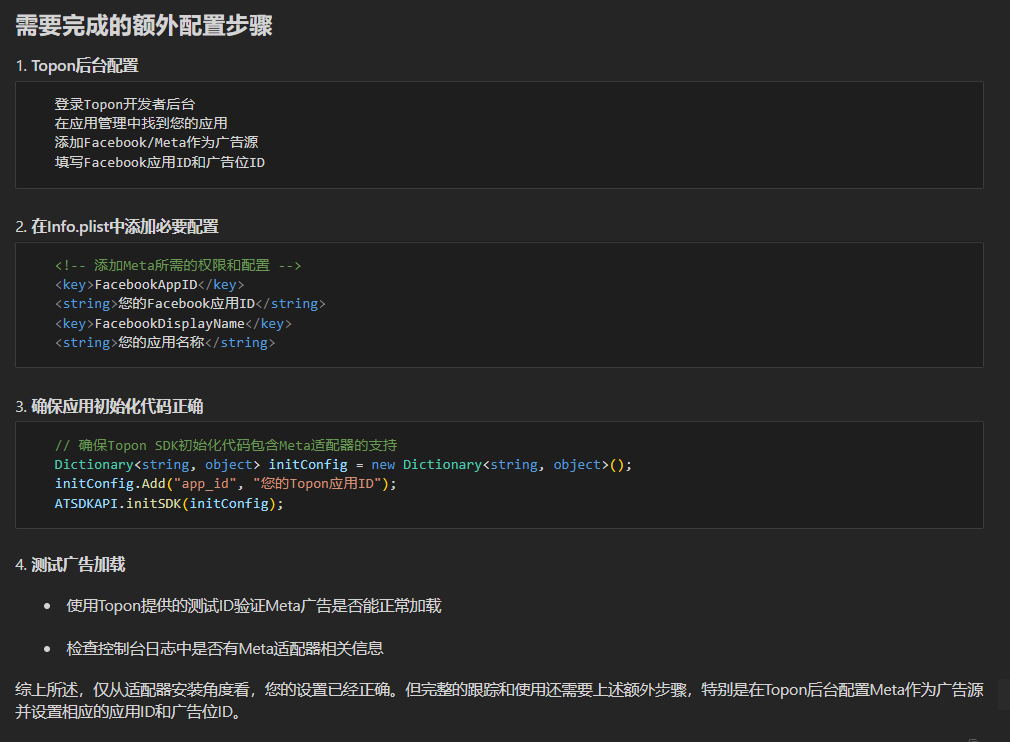Click the code comment about Topon SDK初始化代码

click(x=225, y=445)
